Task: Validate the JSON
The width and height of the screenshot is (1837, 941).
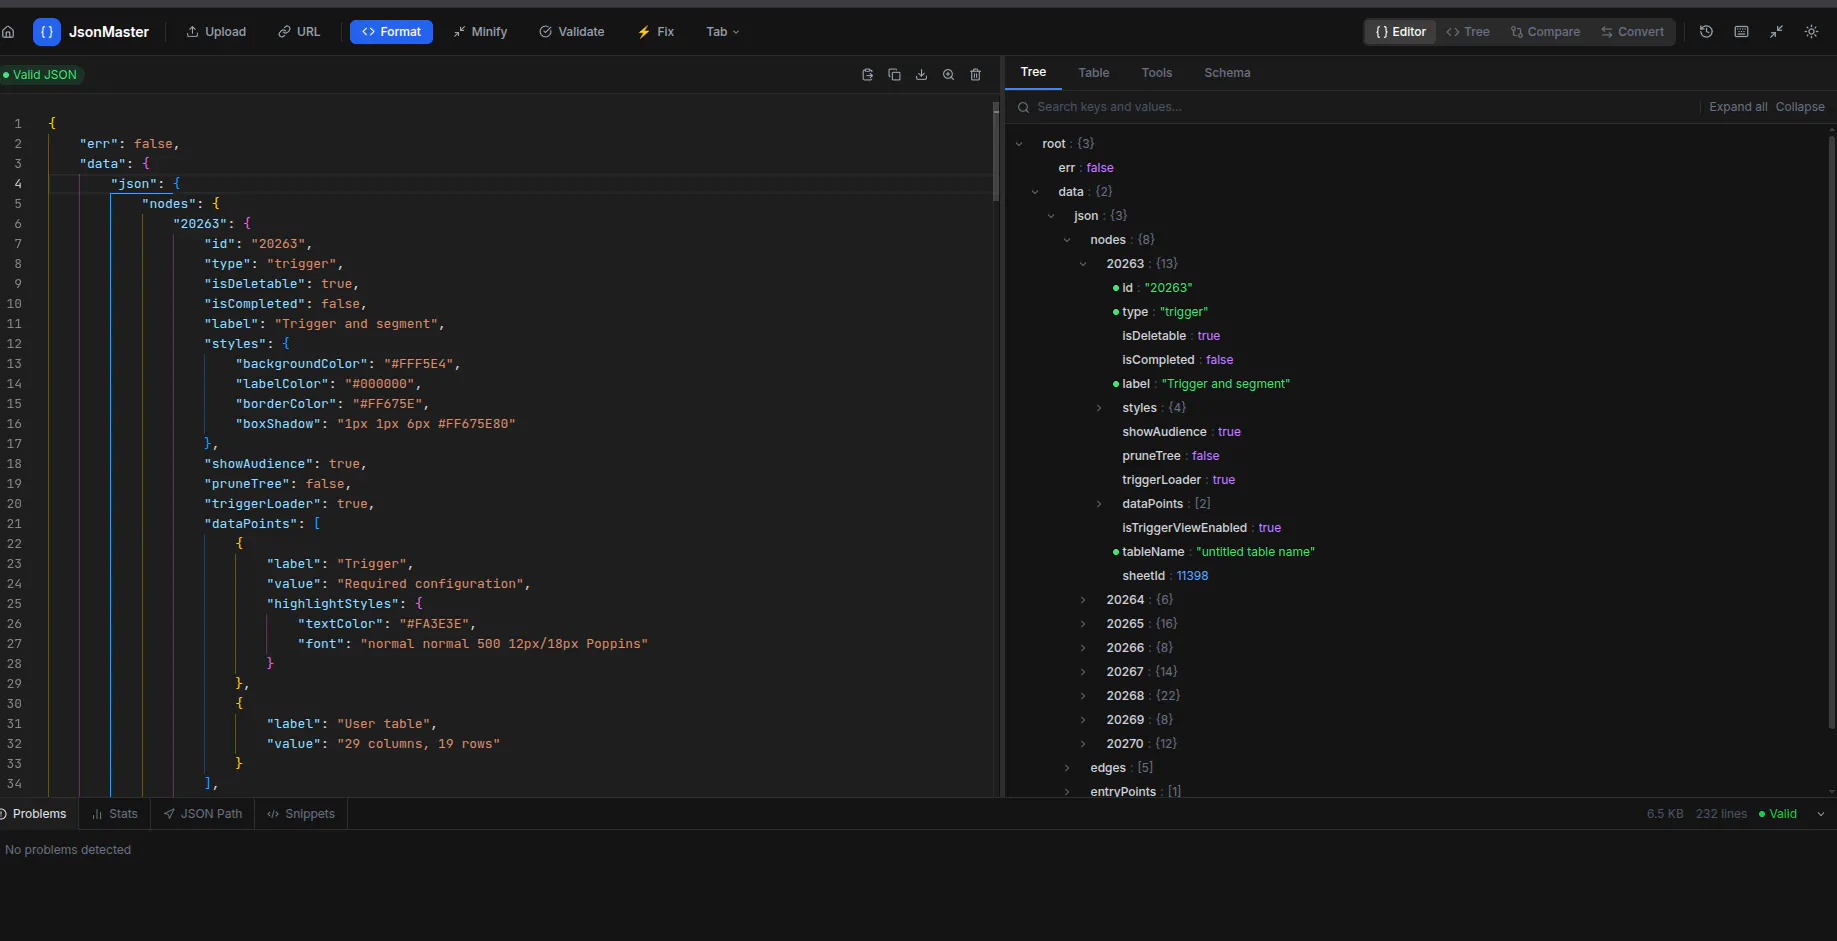Action: pos(572,32)
